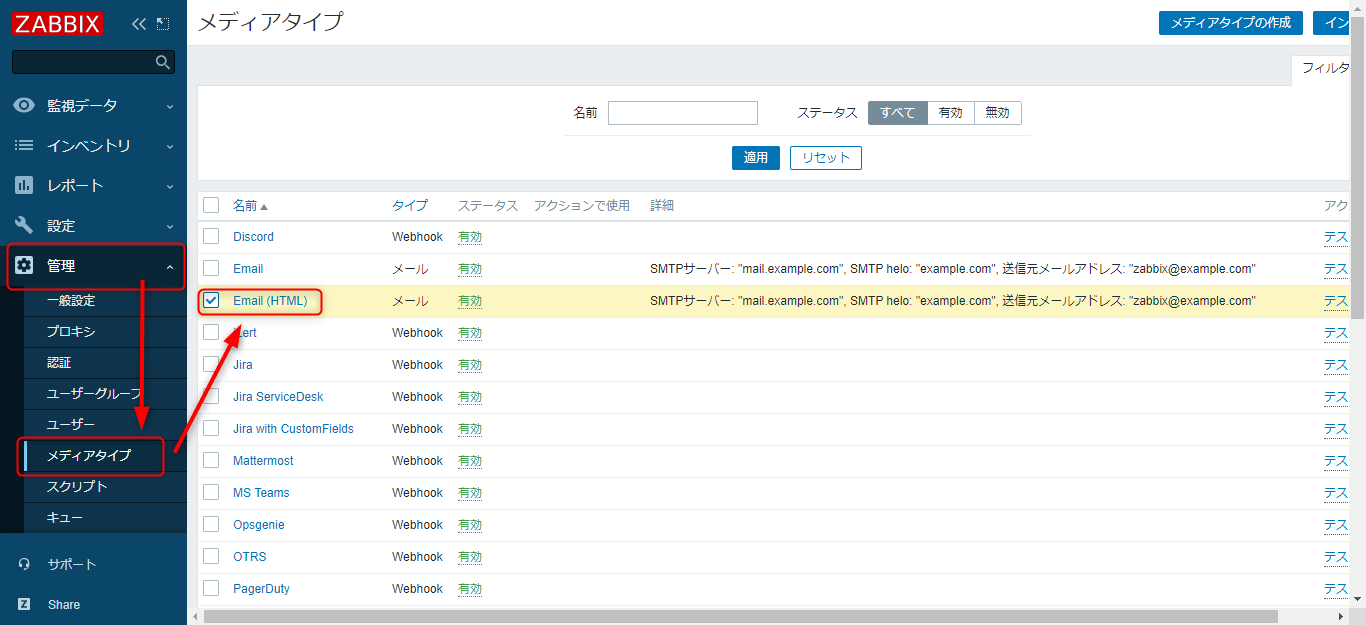Click the リセット button
Screen dimensions: 1366x625
[x=826, y=157]
